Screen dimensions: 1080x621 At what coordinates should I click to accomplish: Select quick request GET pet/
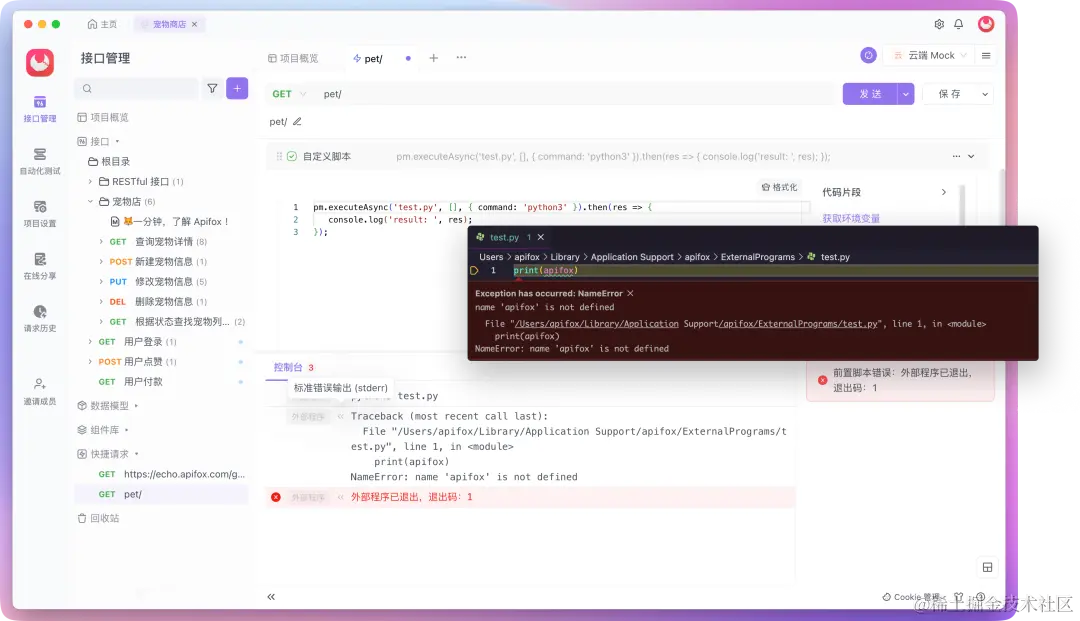(161, 494)
